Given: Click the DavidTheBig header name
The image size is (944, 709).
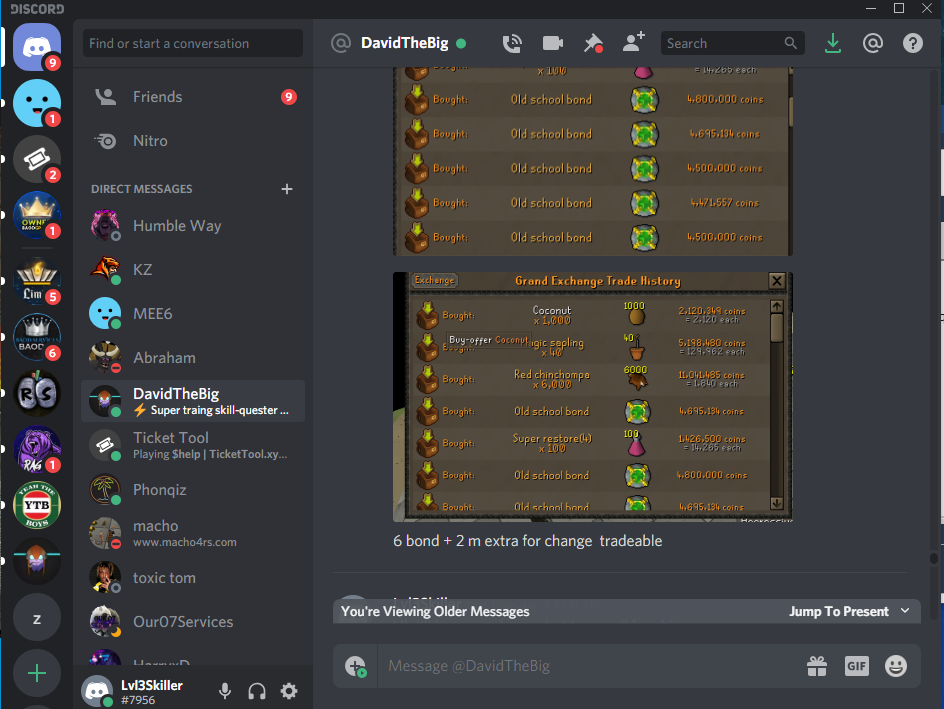Looking at the screenshot, I should pos(405,43).
